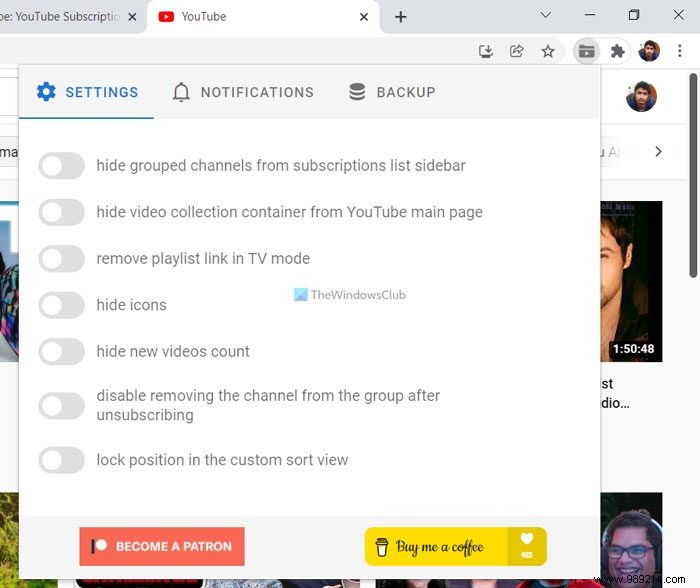
Task: Close the YouTube browser tab
Action: click(x=364, y=17)
